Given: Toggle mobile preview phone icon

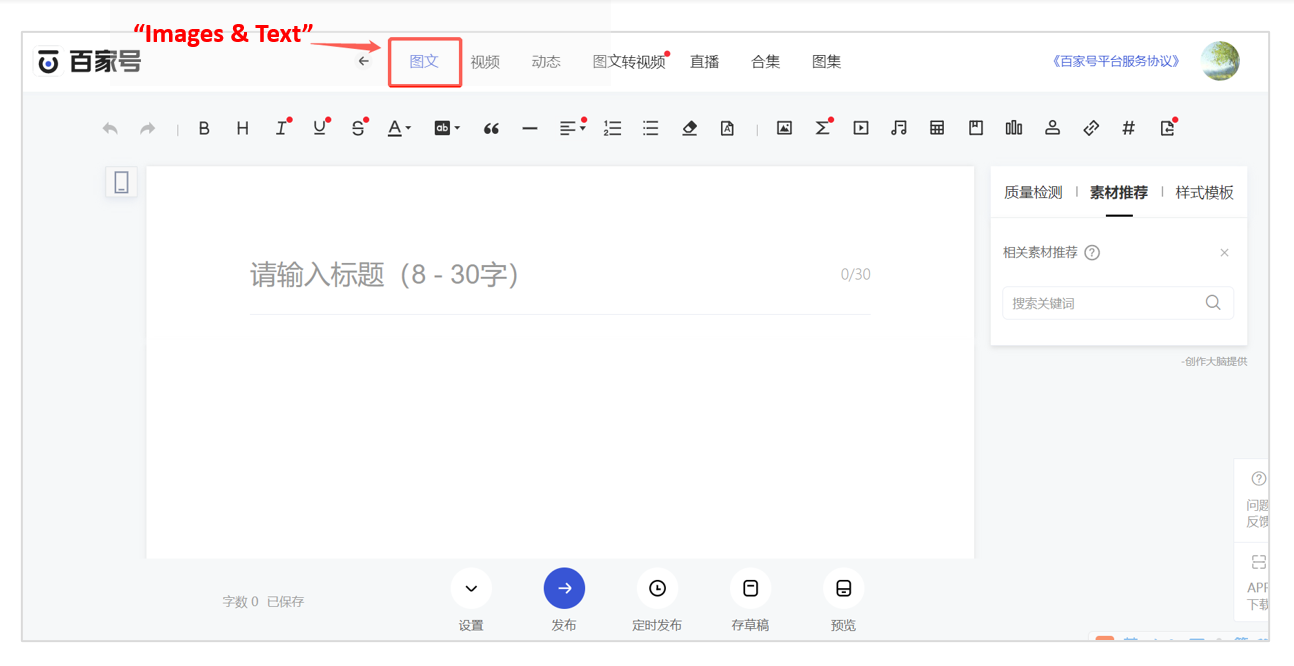Looking at the screenshot, I should 121,182.
